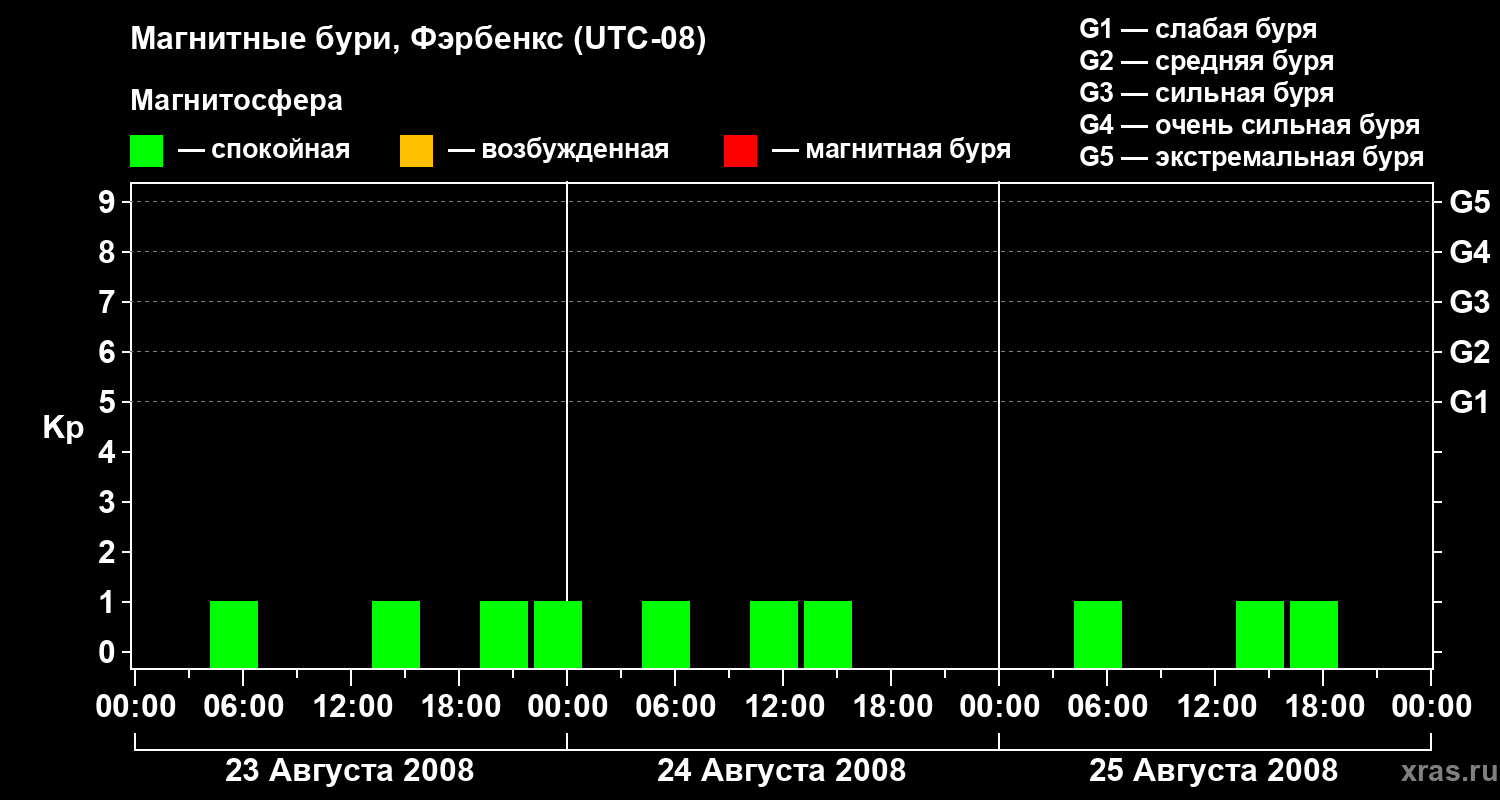The image size is (1500, 800).
Task: Click the orange 'возбужденная' legend swatch
Action: click(x=416, y=151)
